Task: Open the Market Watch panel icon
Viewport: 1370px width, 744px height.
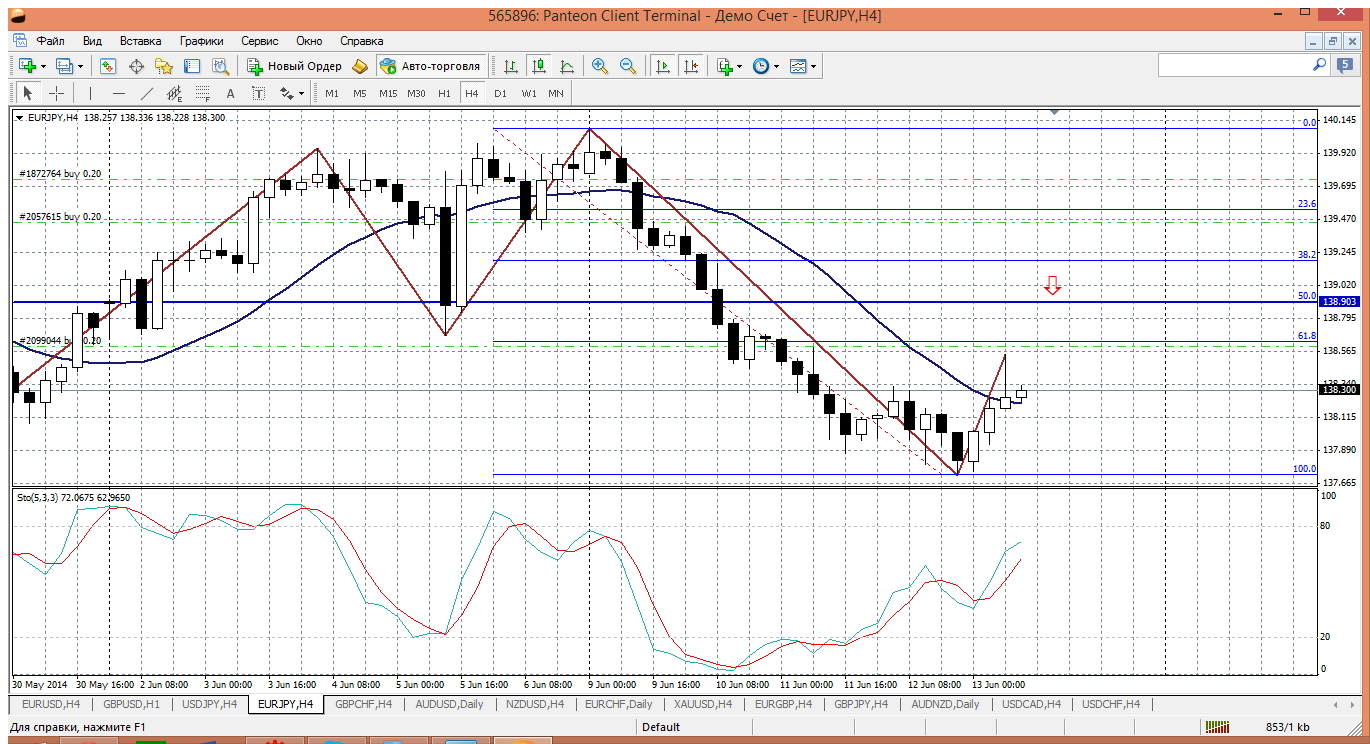Action: 108,66
